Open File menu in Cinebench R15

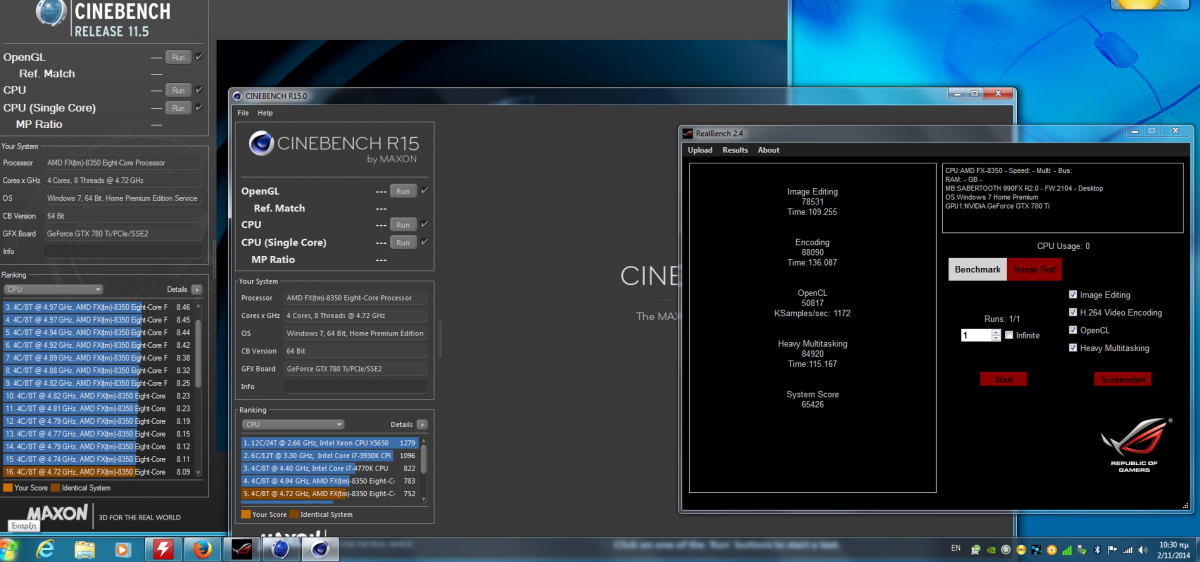pos(243,113)
